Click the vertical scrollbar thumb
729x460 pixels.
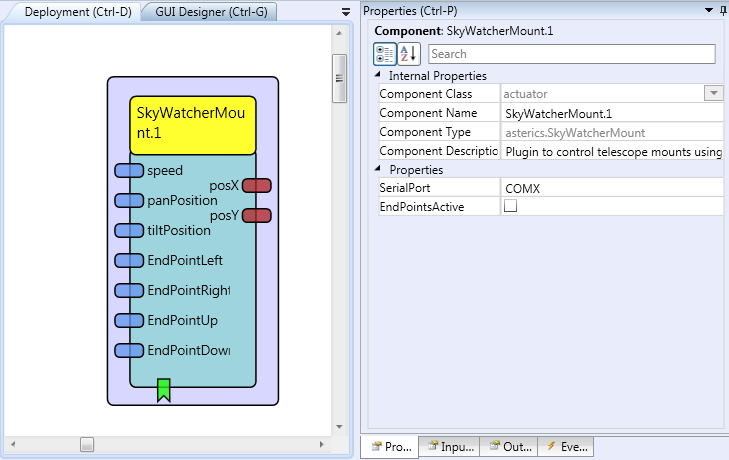[339, 79]
